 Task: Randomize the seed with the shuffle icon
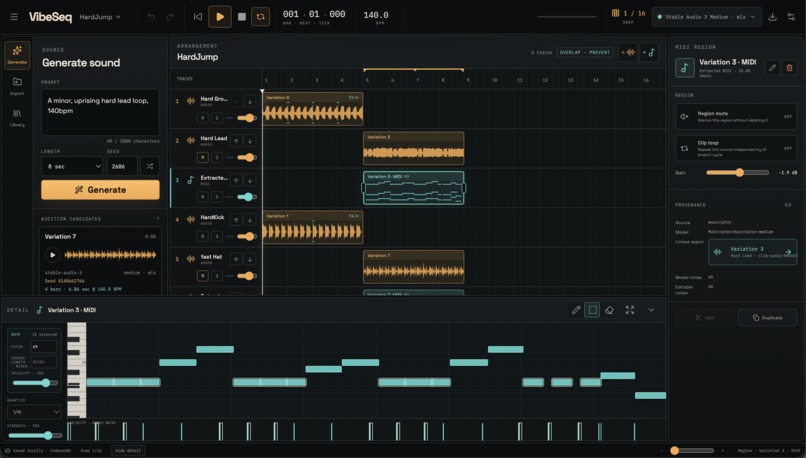click(x=150, y=166)
